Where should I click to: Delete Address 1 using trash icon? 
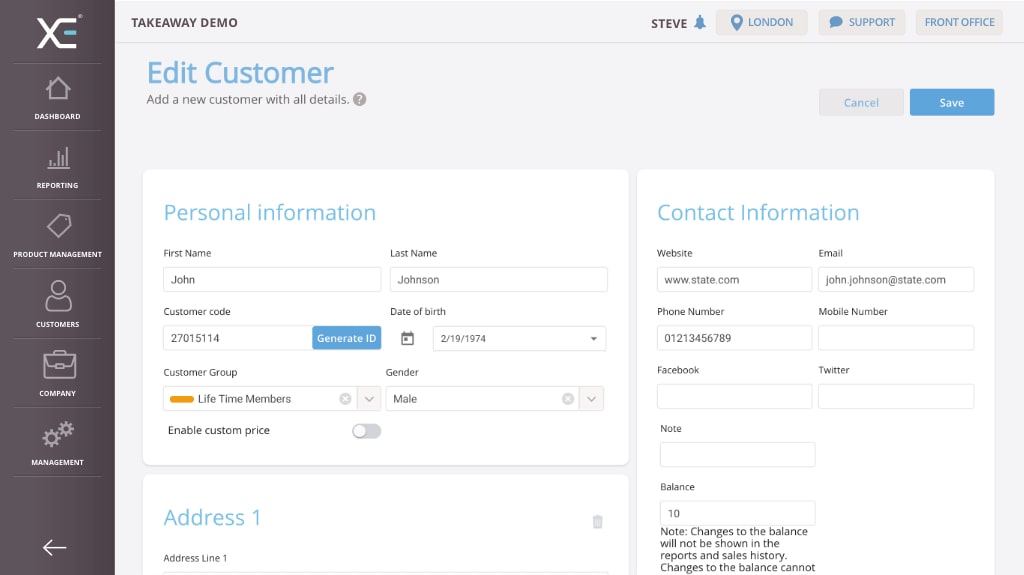(x=598, y=521)
